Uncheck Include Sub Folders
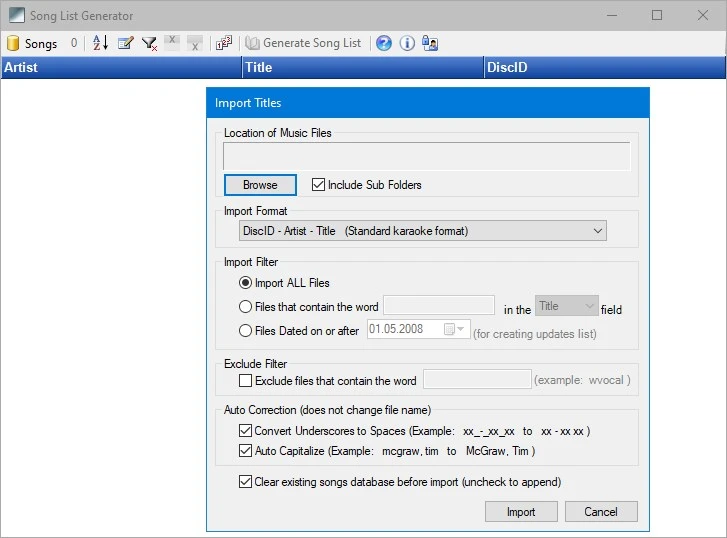The width and height of the screenshot is (727, 538). [319, 185]
